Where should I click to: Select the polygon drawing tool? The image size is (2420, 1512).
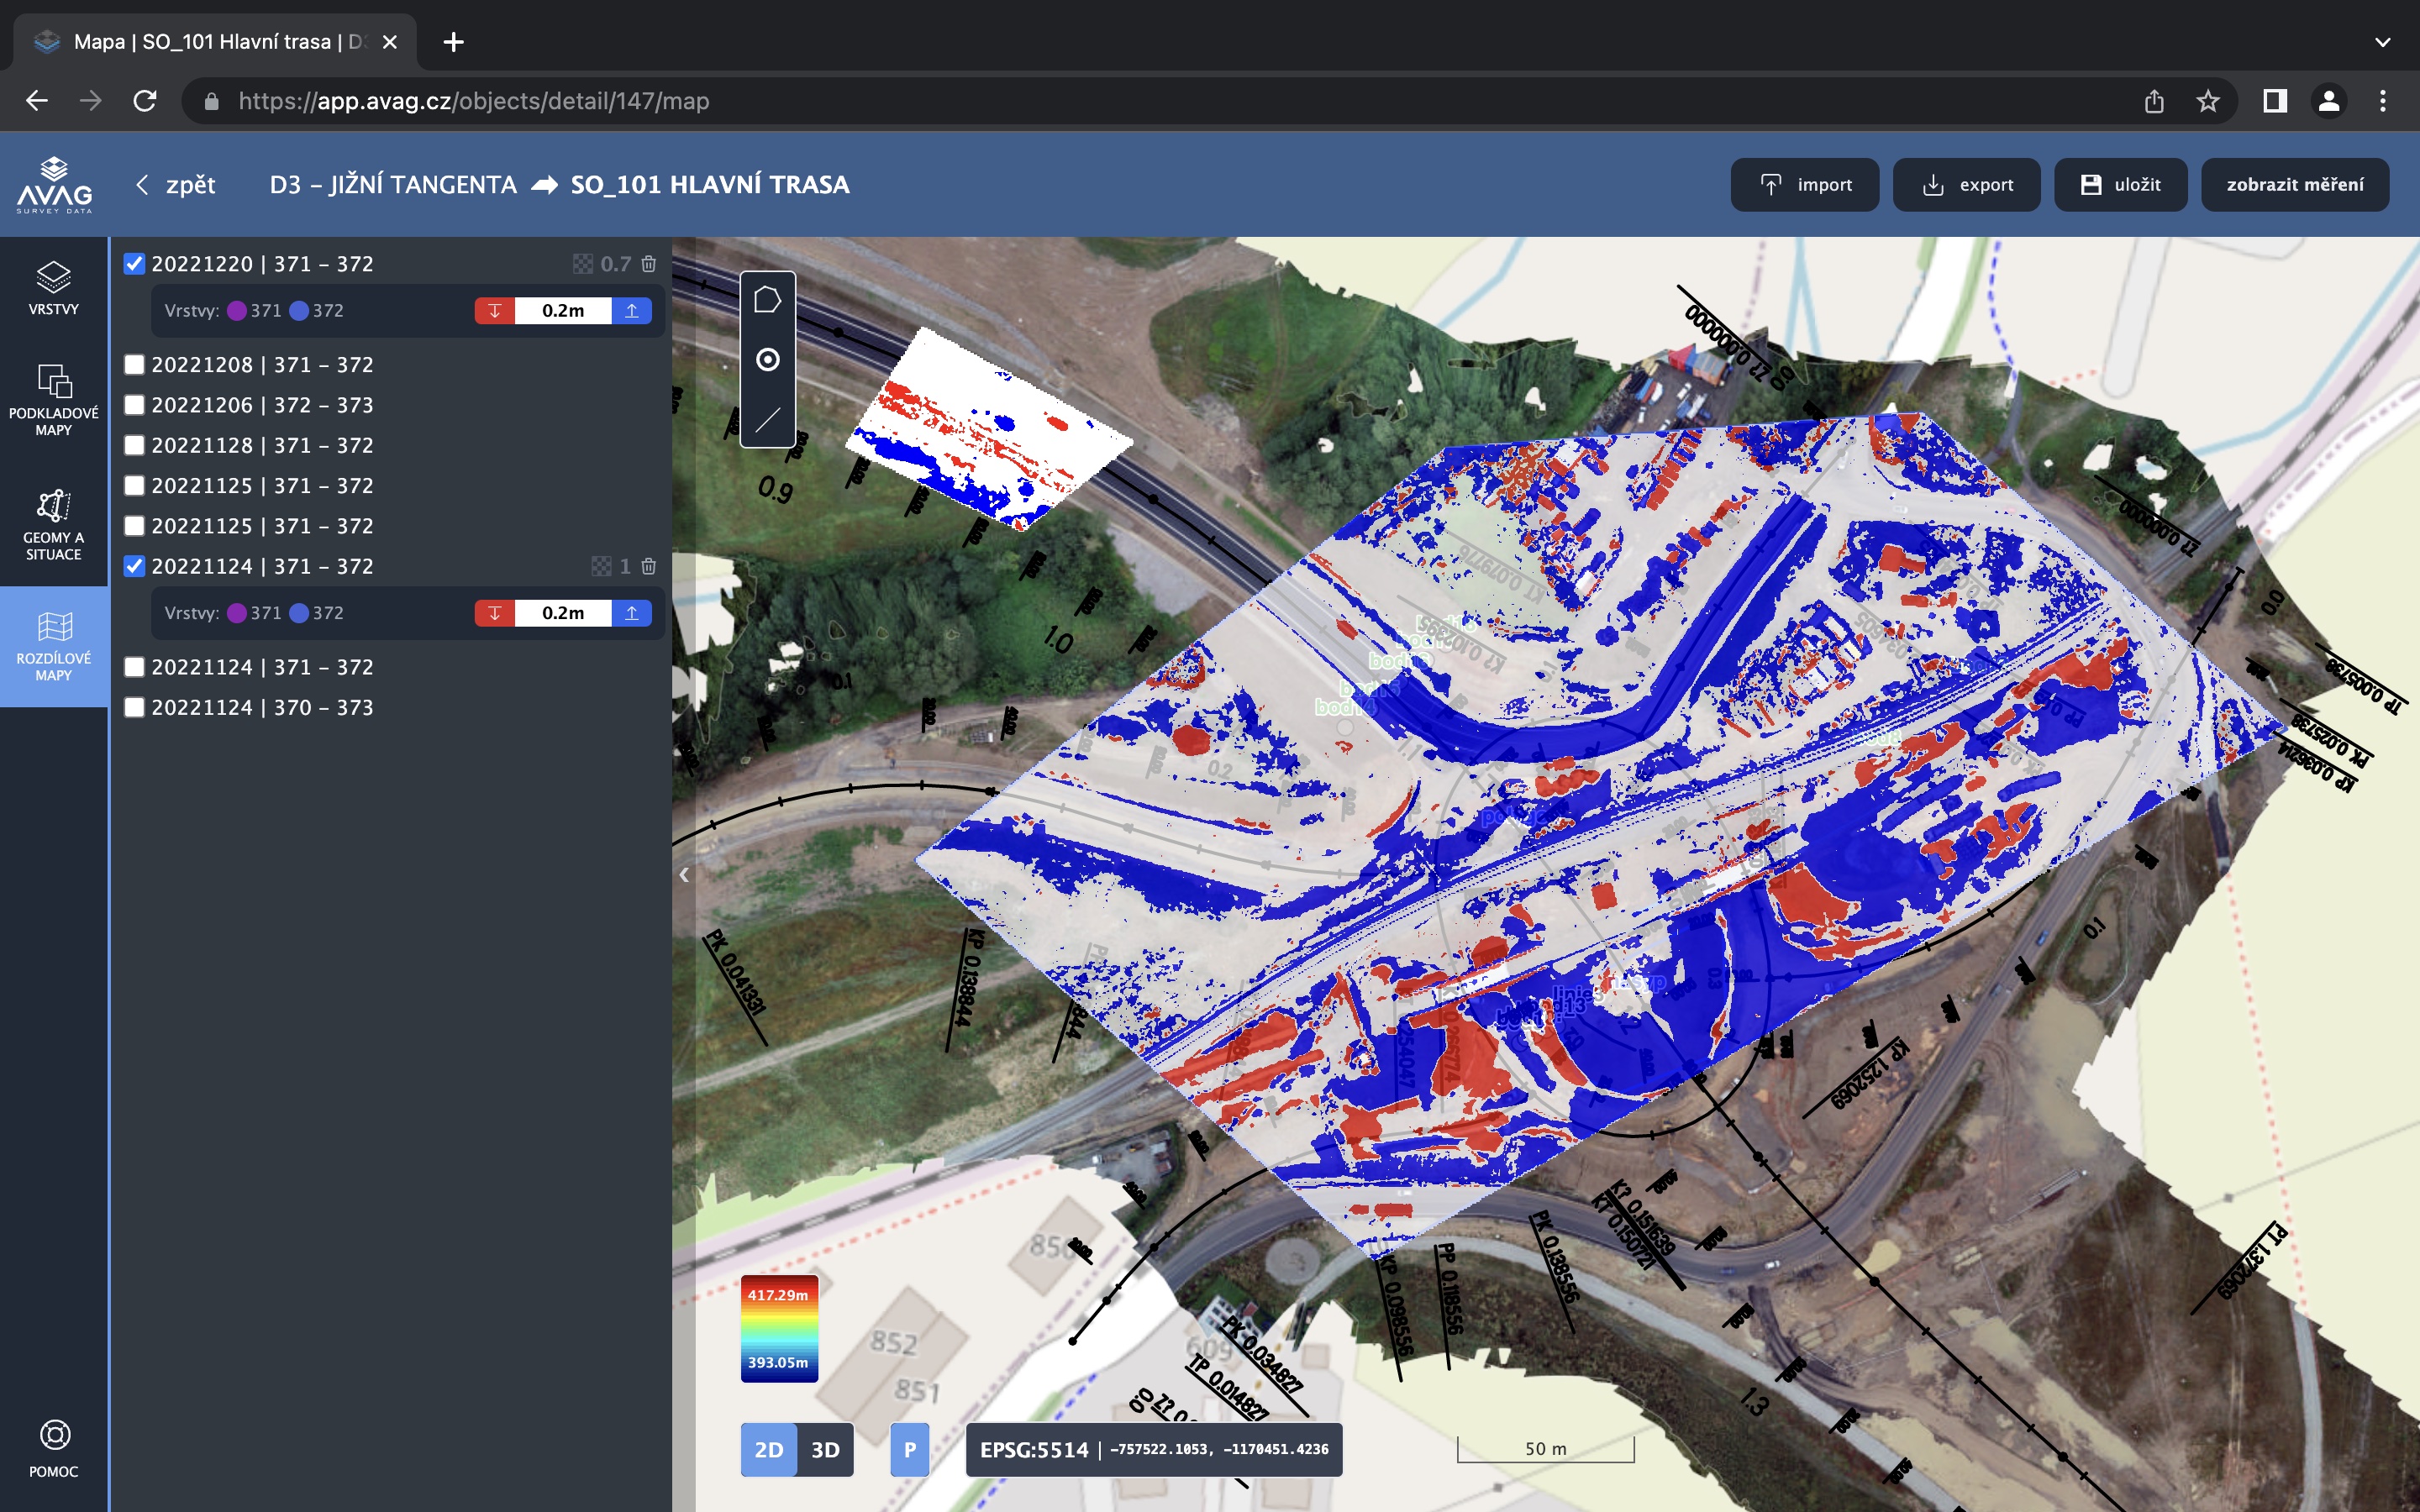coord(767,300)
